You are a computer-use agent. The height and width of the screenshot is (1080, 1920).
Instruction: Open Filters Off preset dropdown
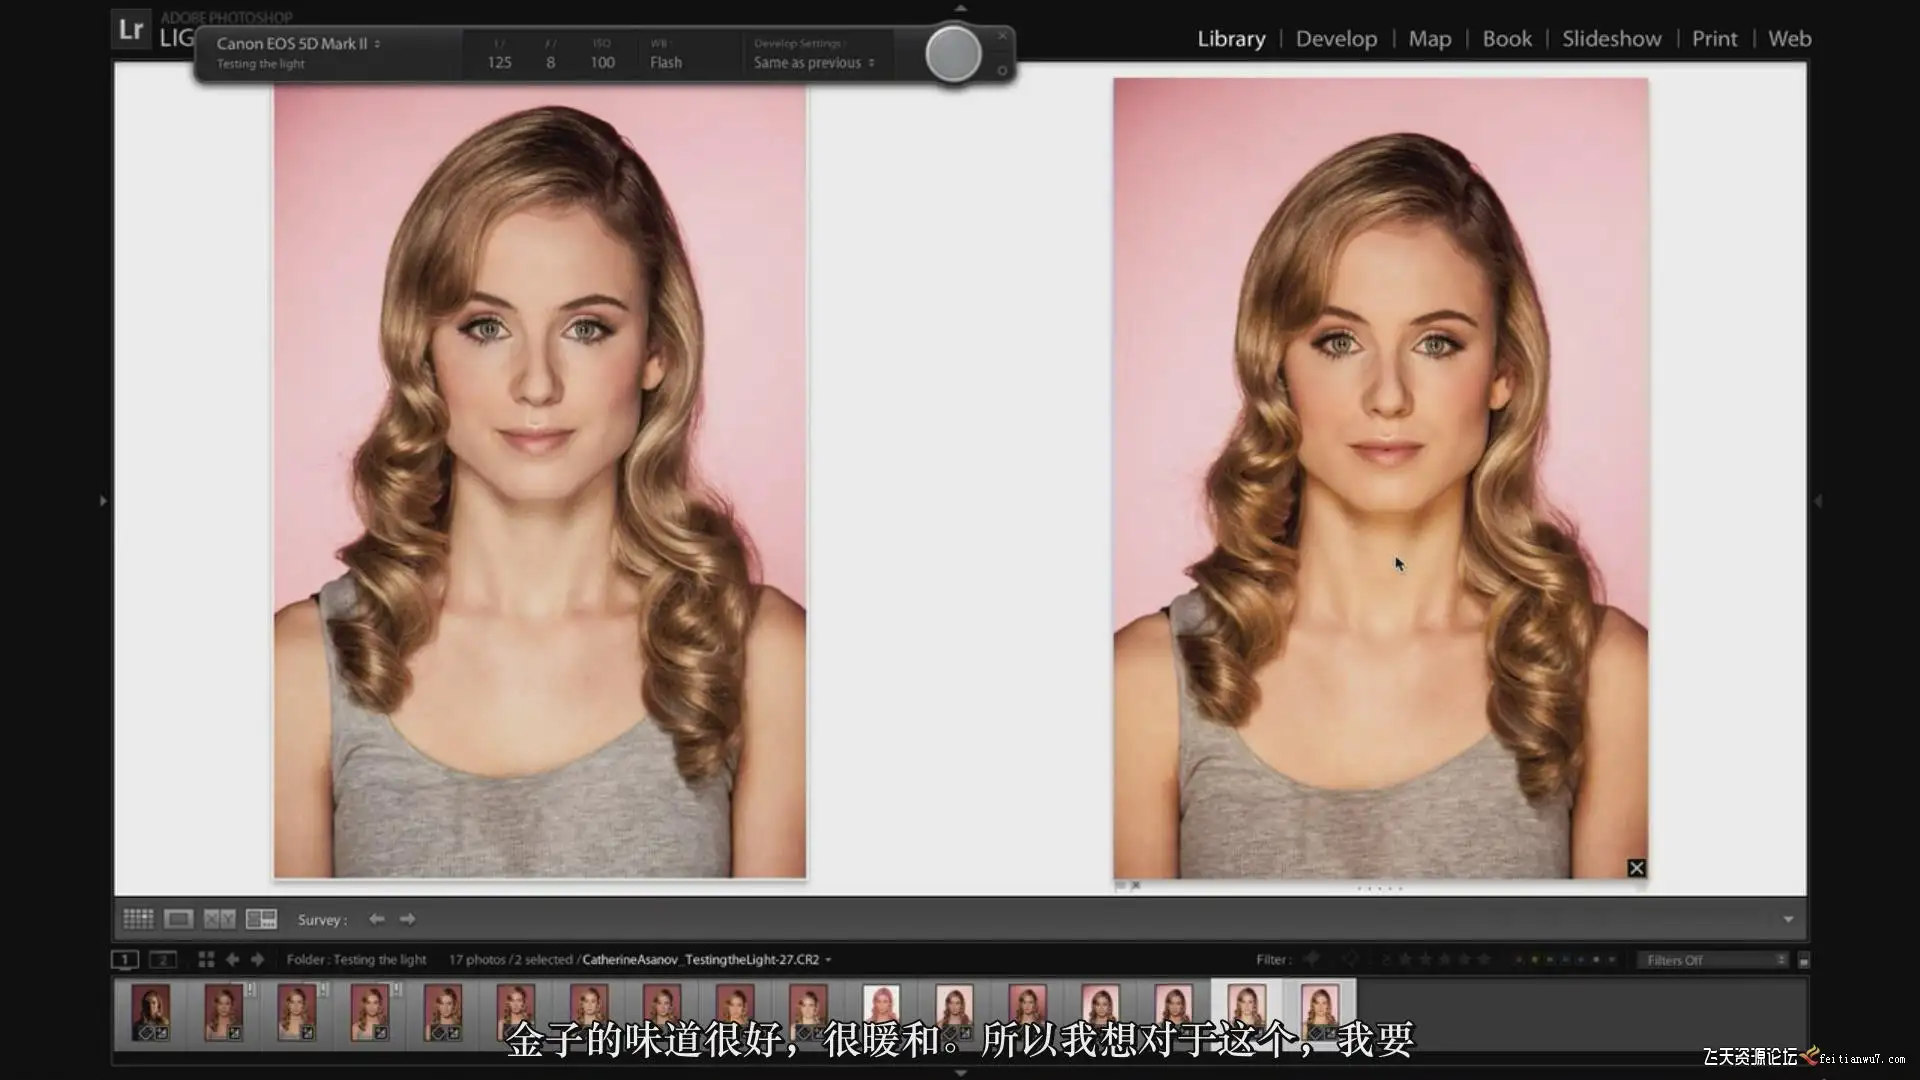[x=1714, y=960]
